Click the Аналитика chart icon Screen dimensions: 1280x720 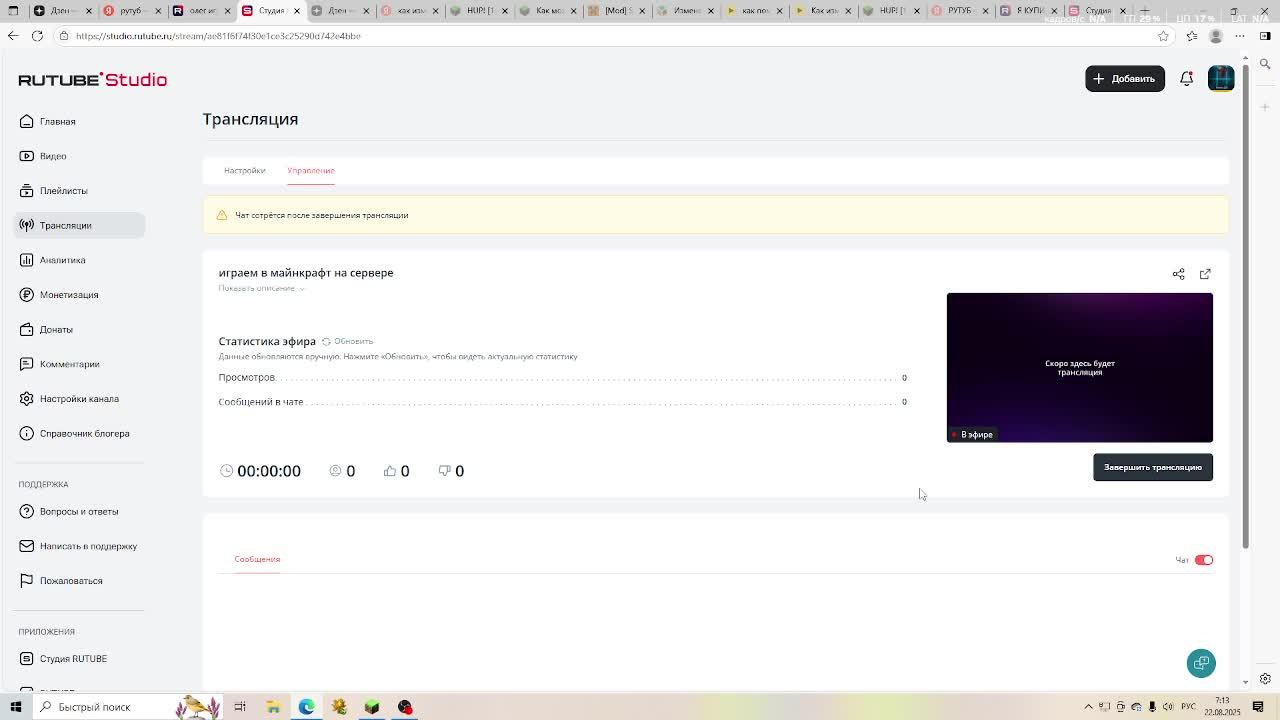pyautogui.click(x=27, y=260)
